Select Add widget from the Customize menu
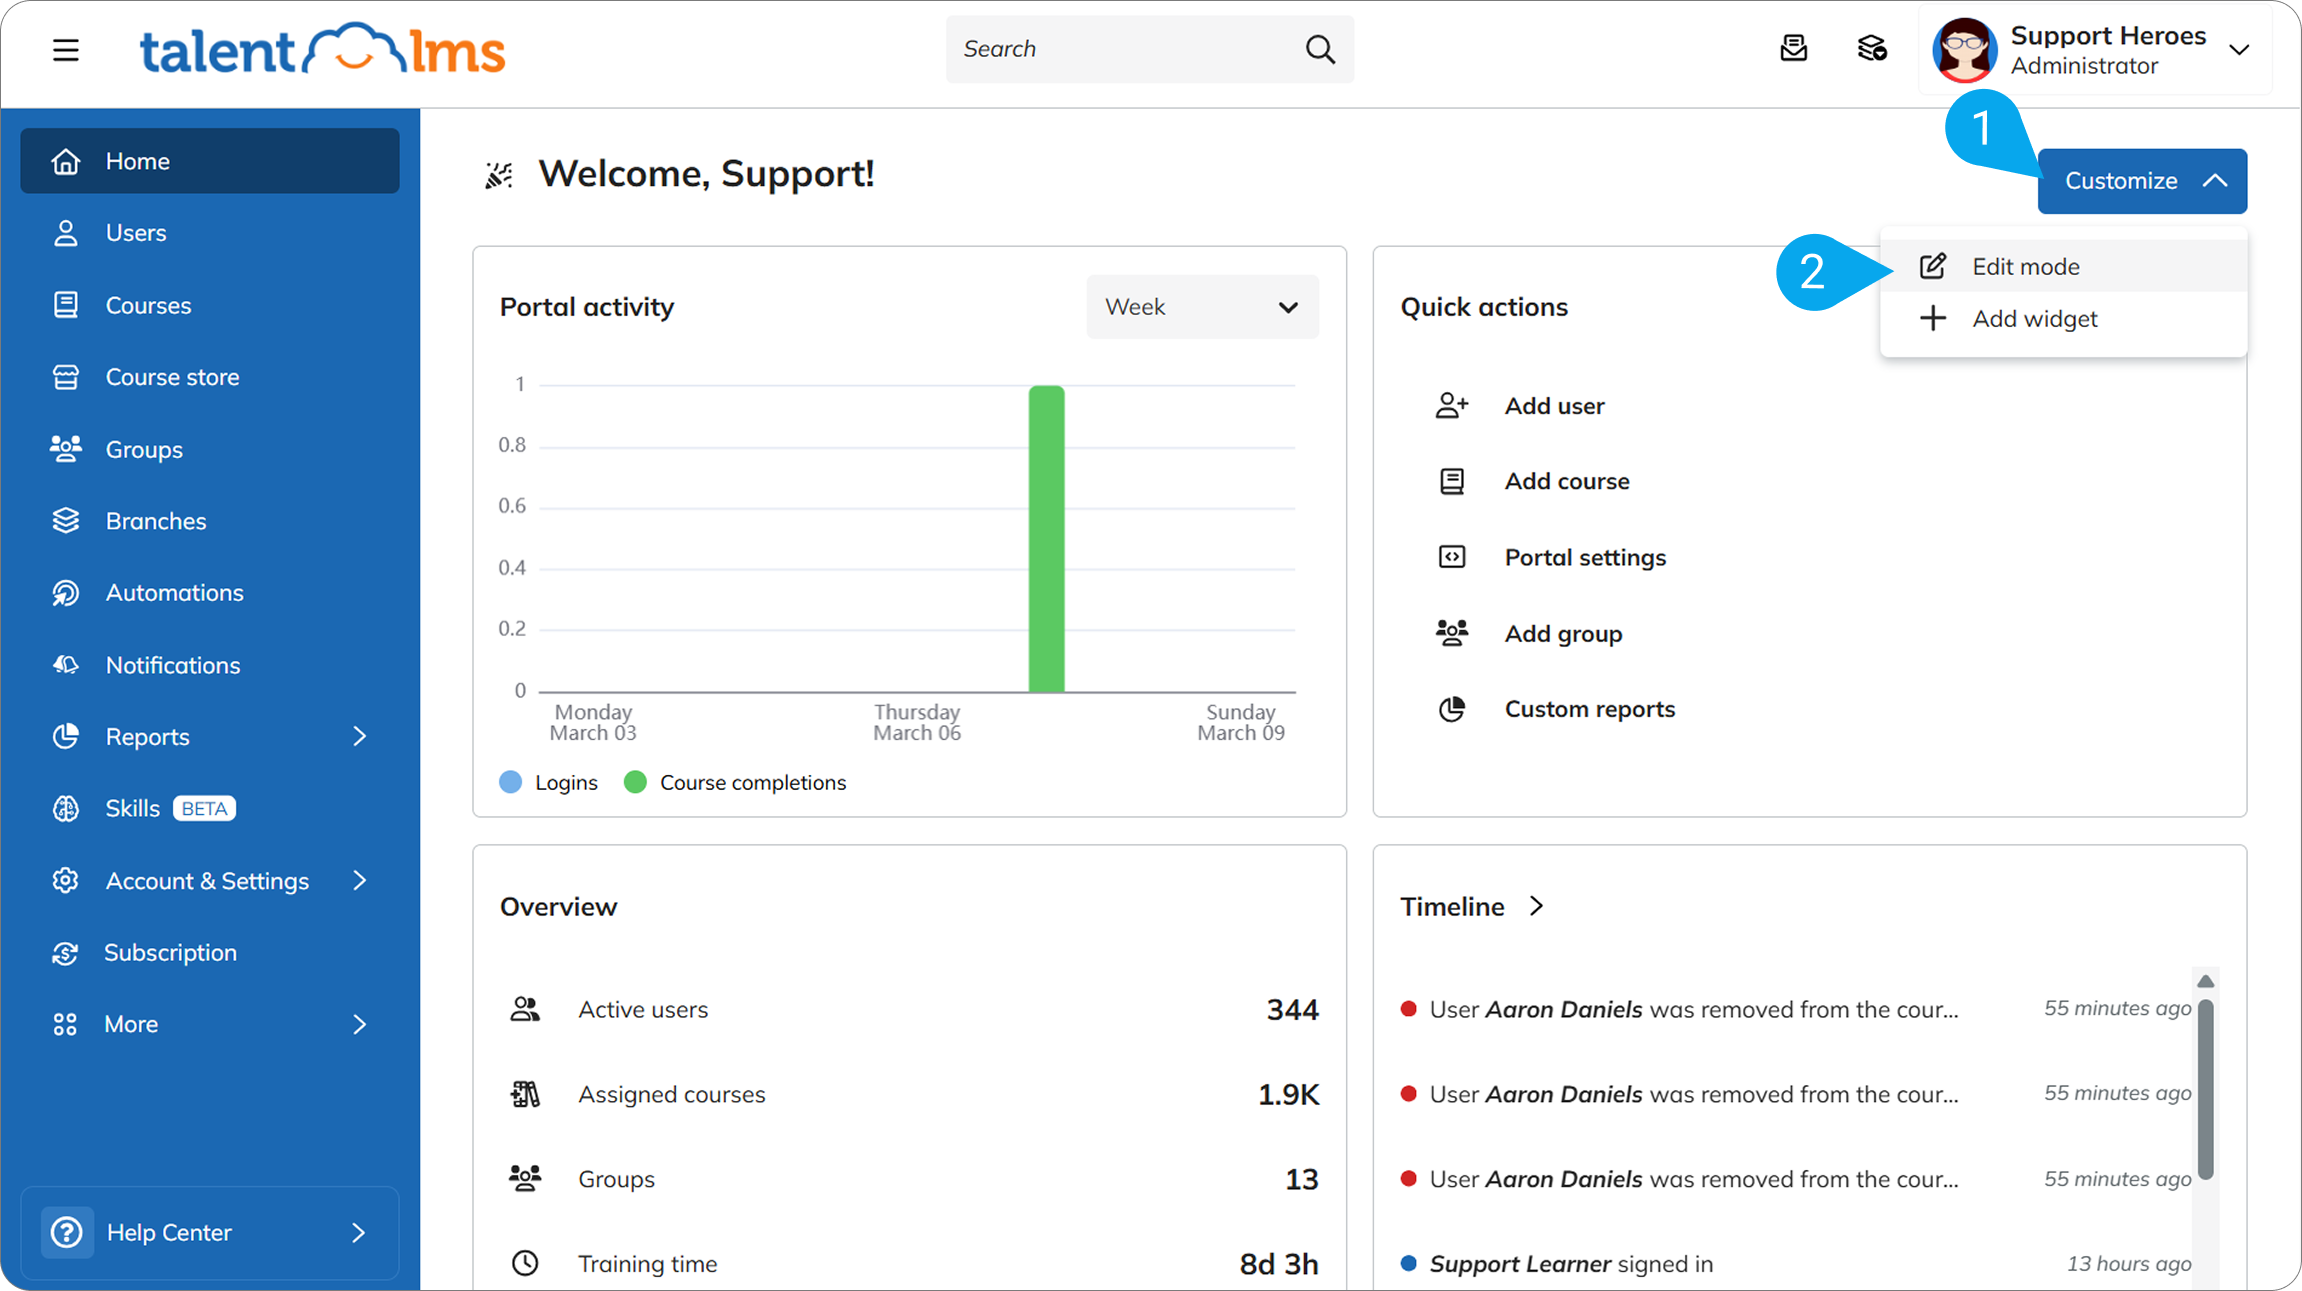This screenshot has height=1291, width=2302. [x=2034, y=319]
